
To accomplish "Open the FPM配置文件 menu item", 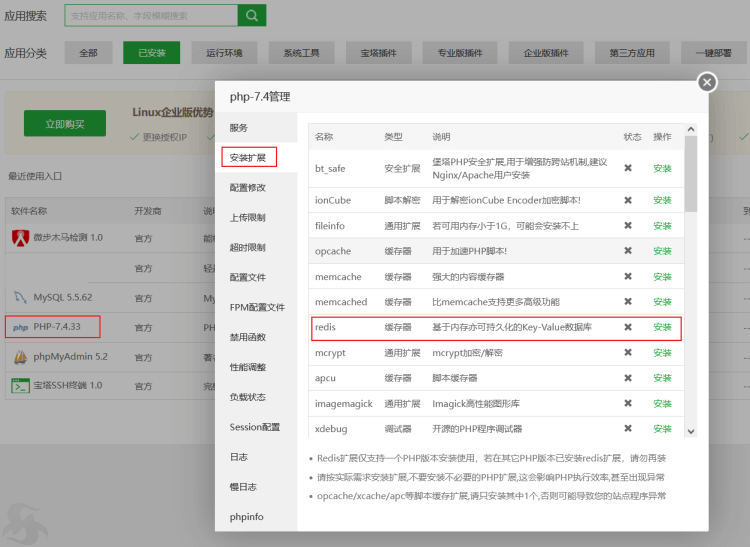I will tap(256, 307).
